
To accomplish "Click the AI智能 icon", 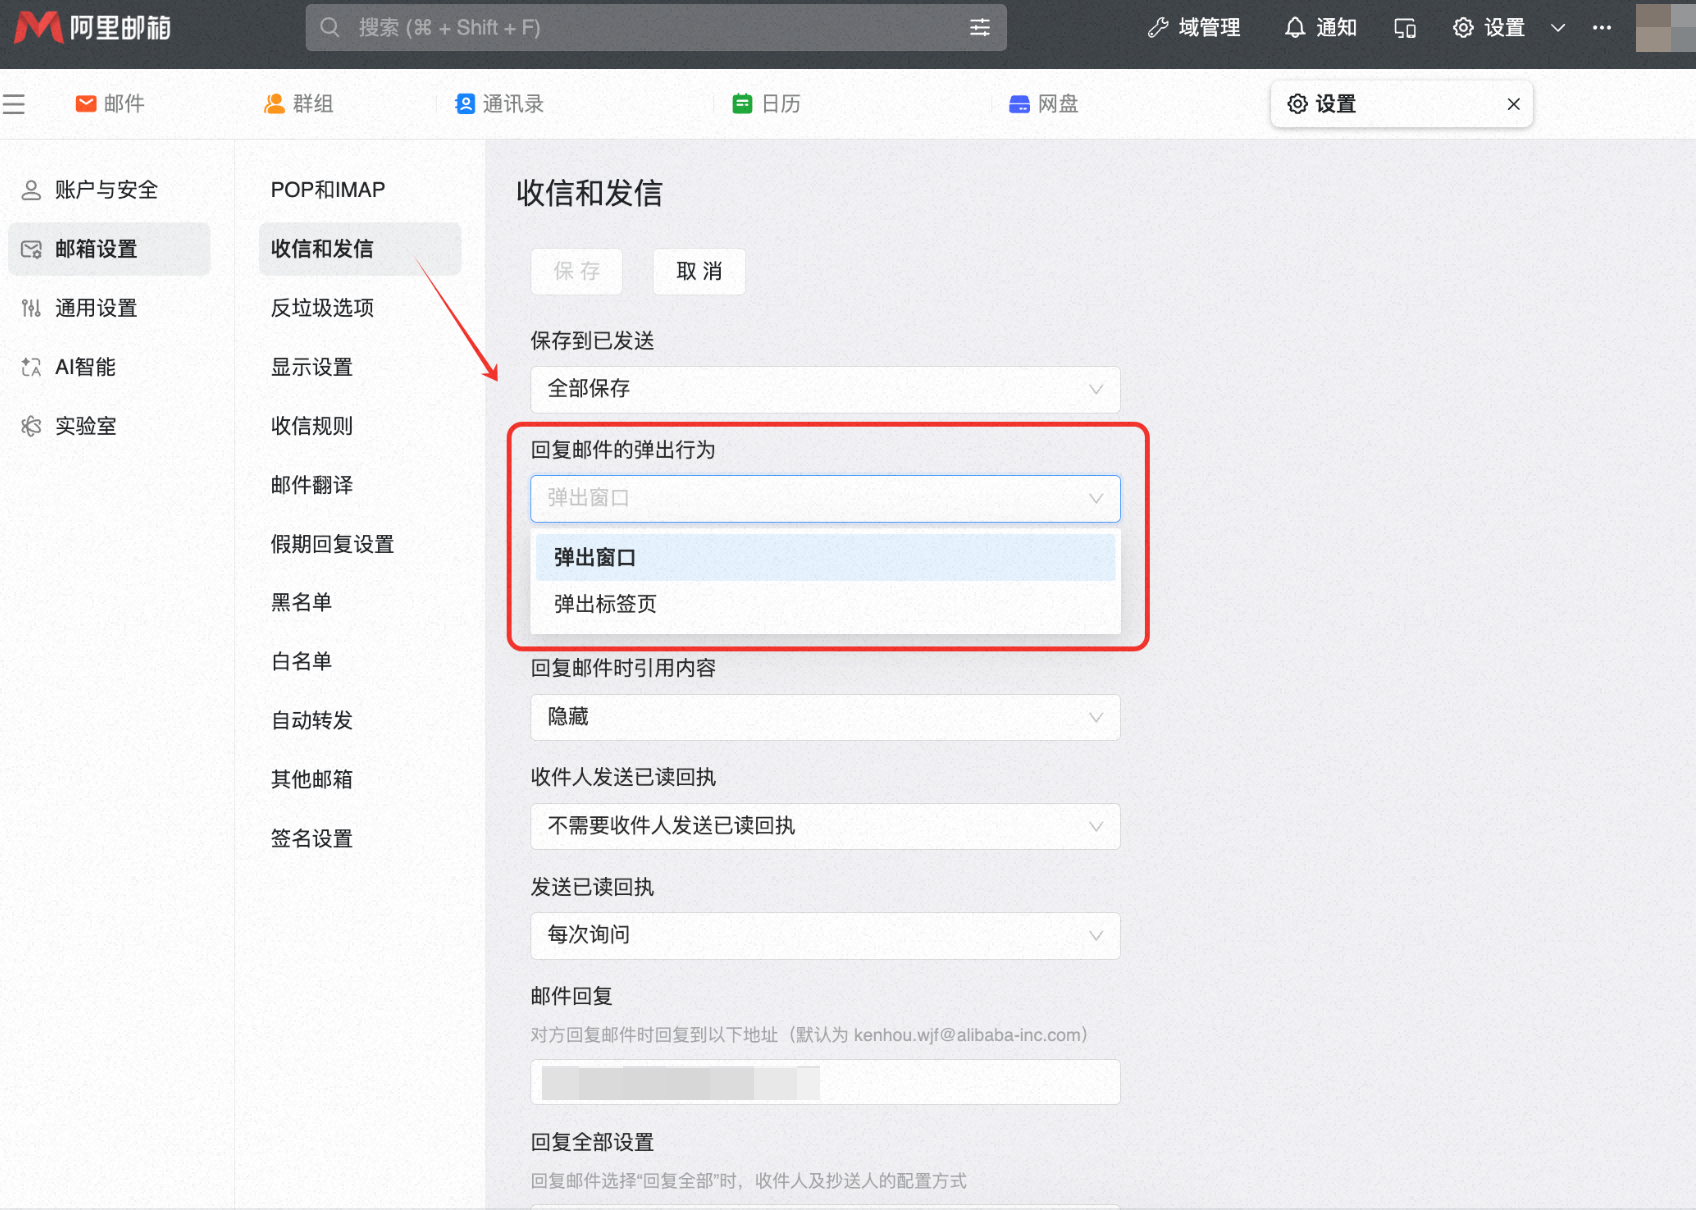I will tap(31, 366).
